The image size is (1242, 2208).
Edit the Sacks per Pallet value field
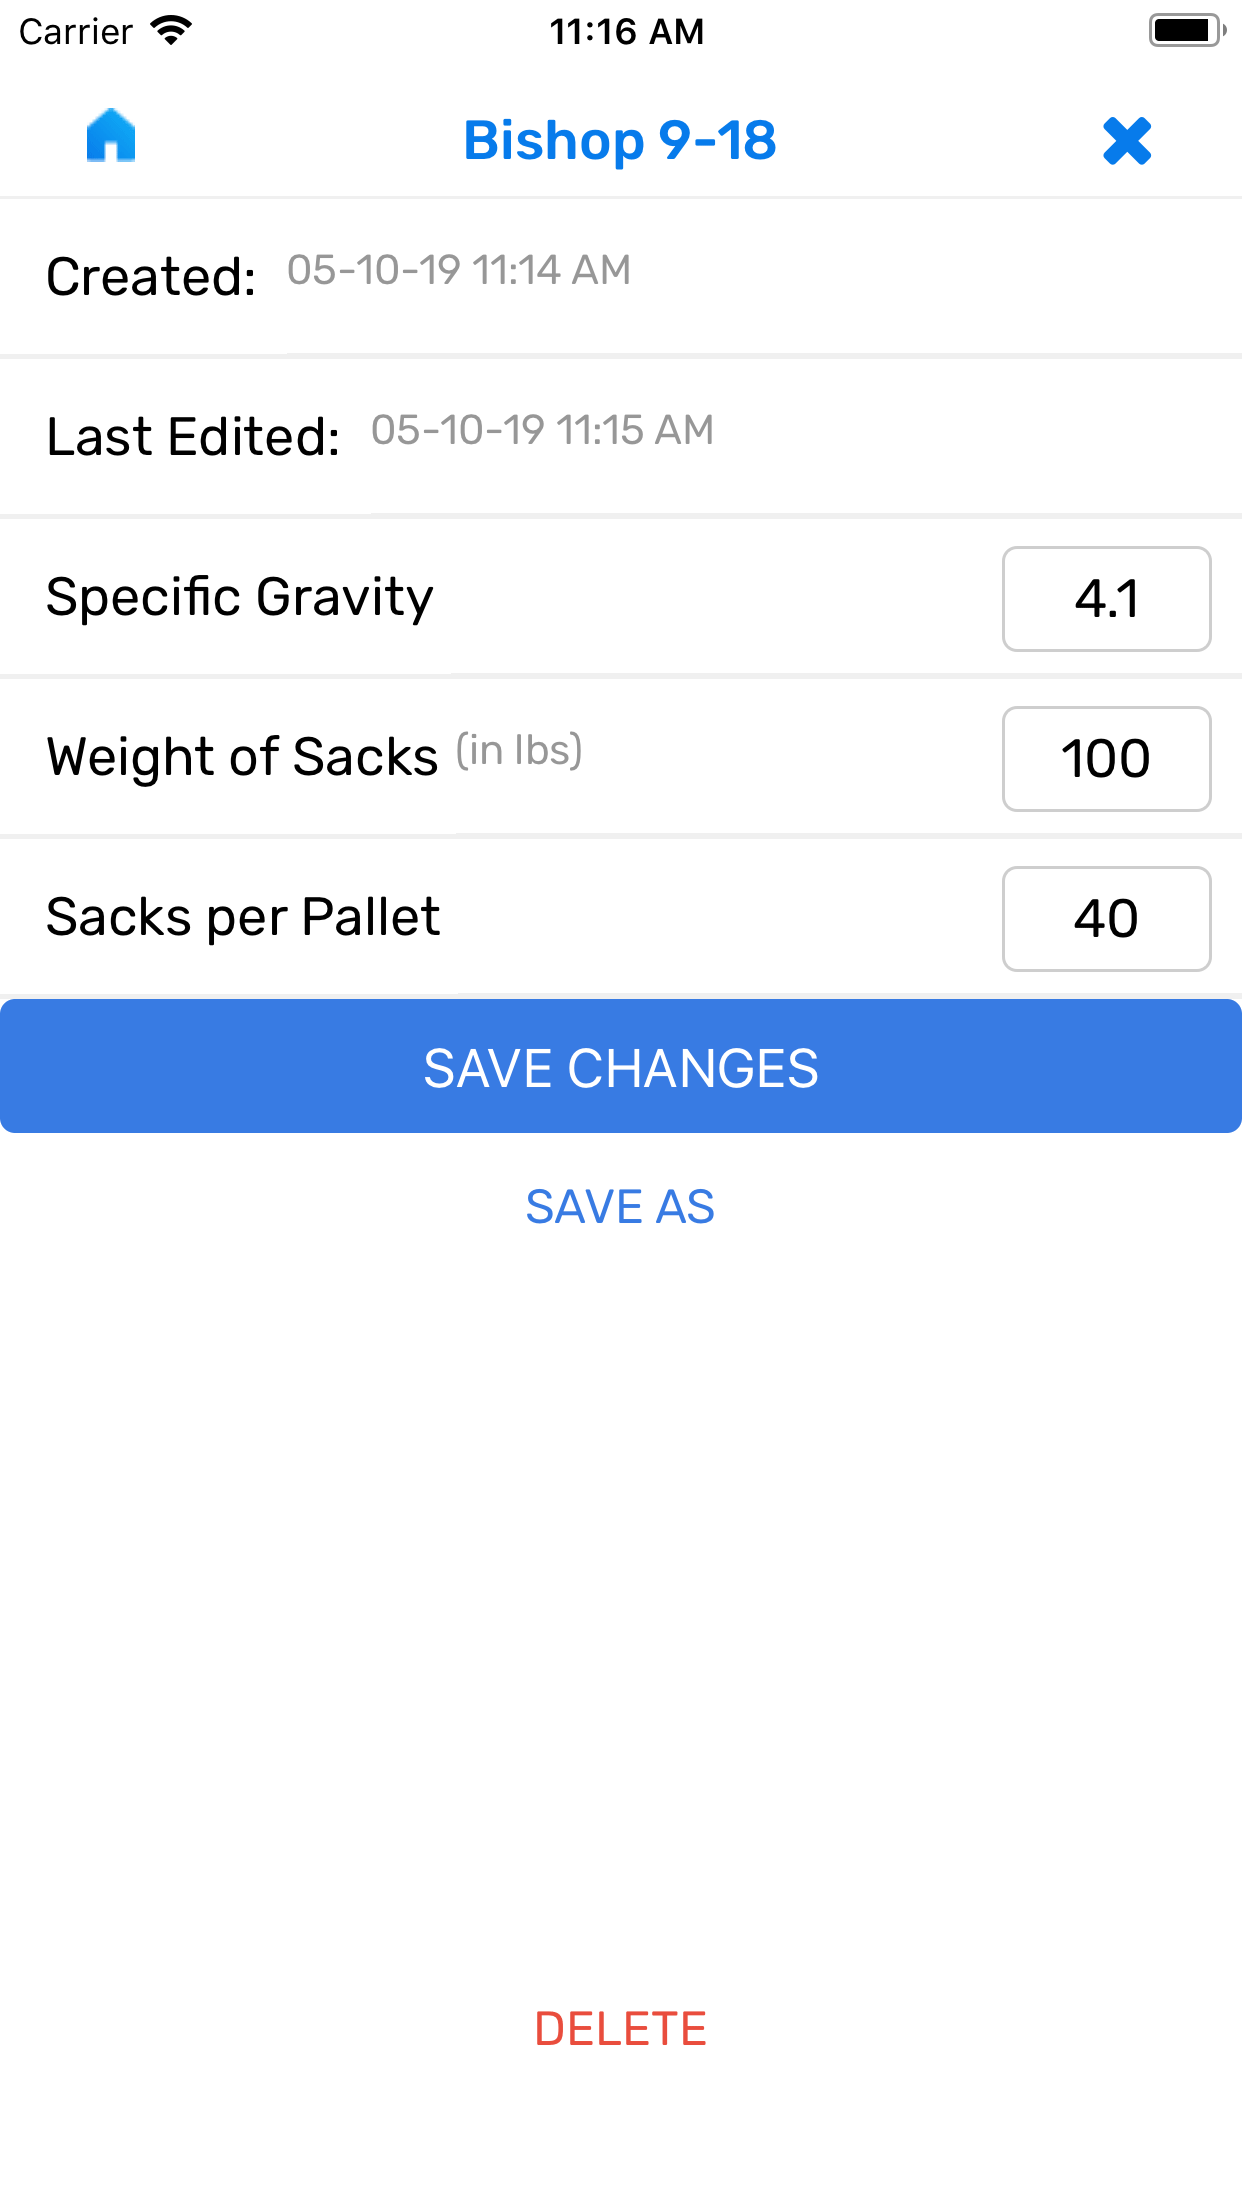click(1106, 919)
